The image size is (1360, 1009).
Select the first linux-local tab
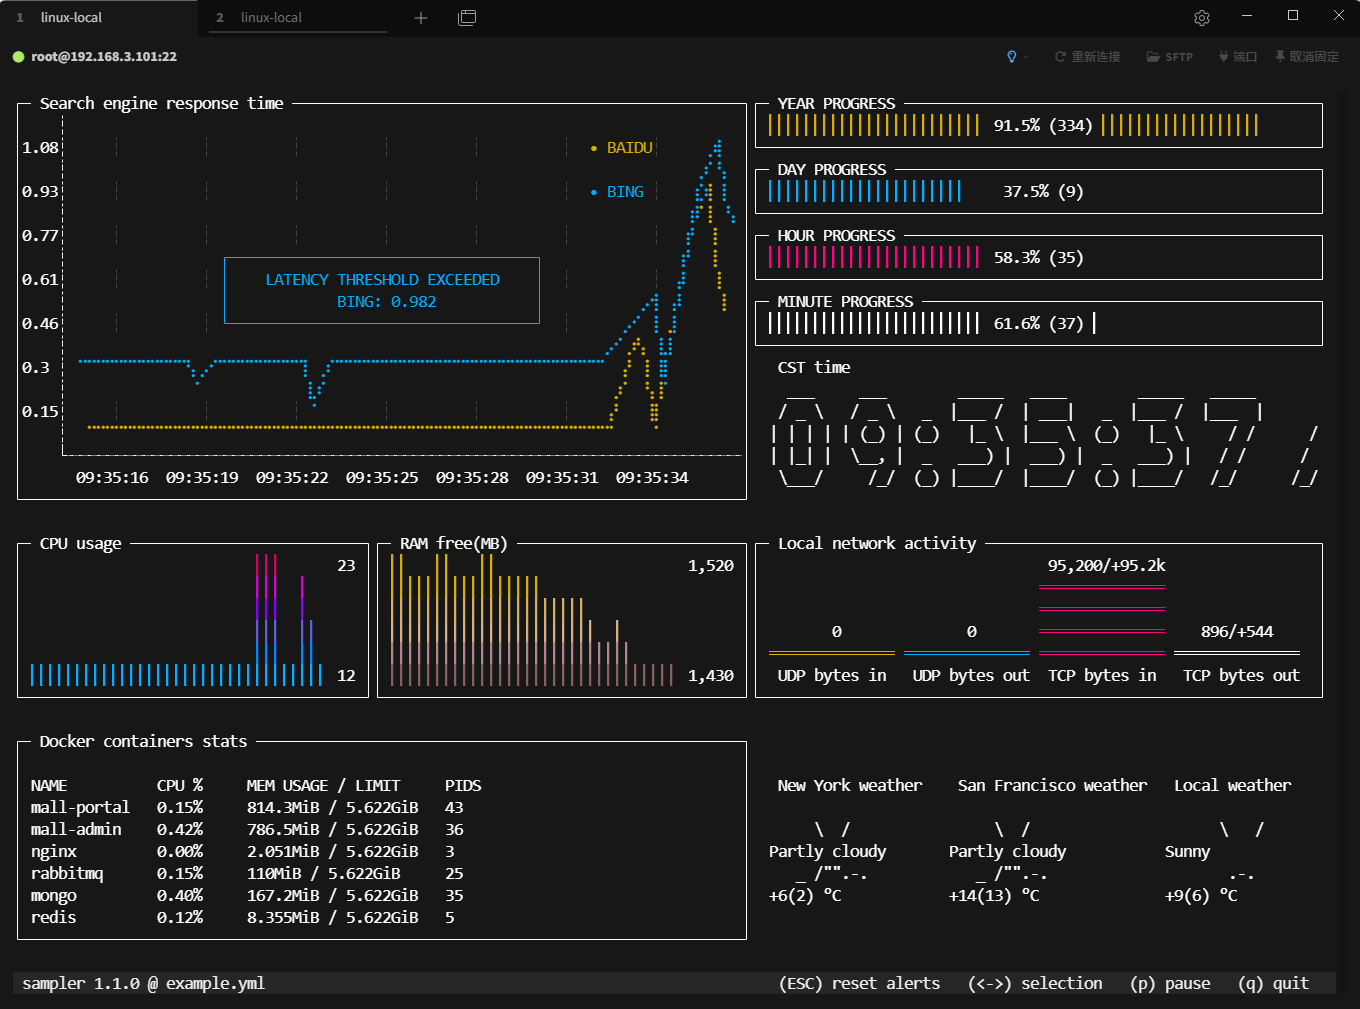pos(71,18)
